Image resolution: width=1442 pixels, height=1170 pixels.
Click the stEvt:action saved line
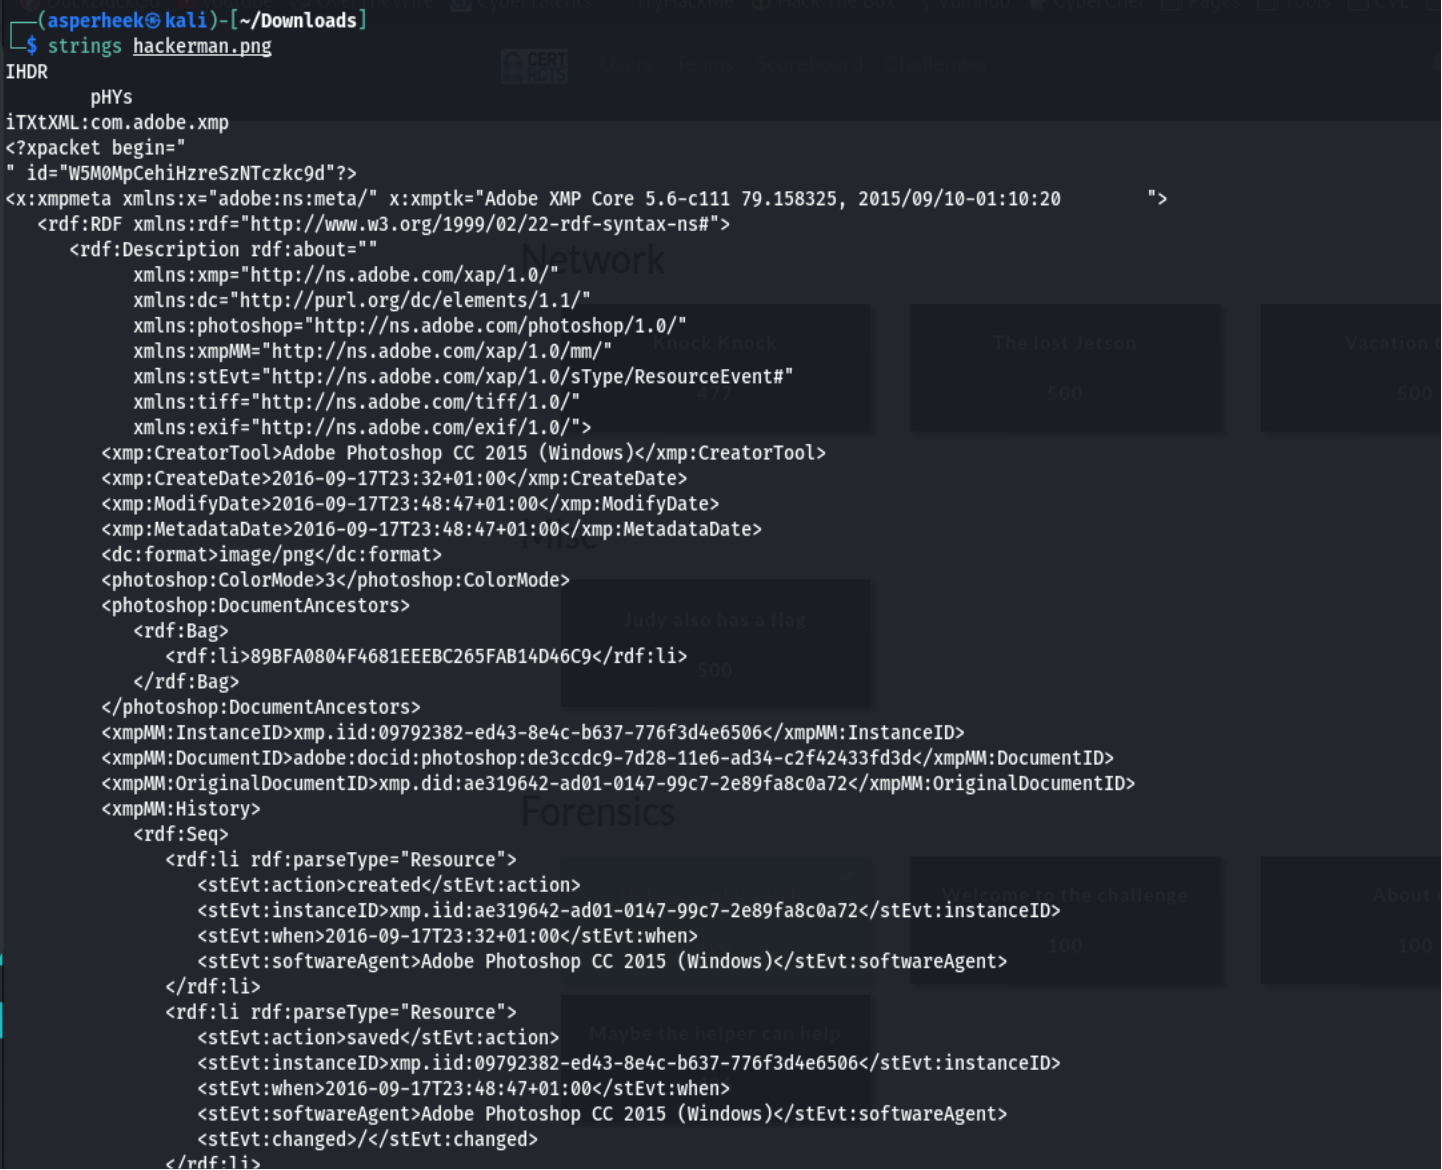pos(378,1038)
